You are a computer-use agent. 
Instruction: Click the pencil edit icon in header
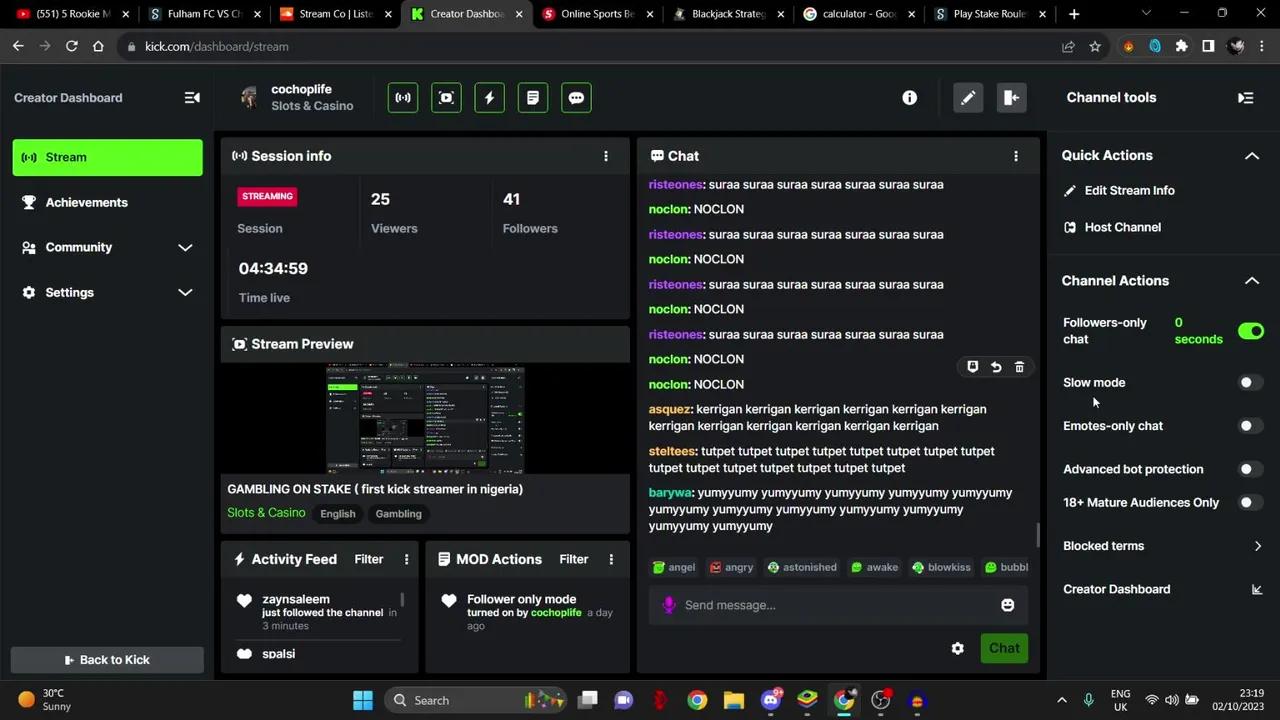click(x=967, y=98)
